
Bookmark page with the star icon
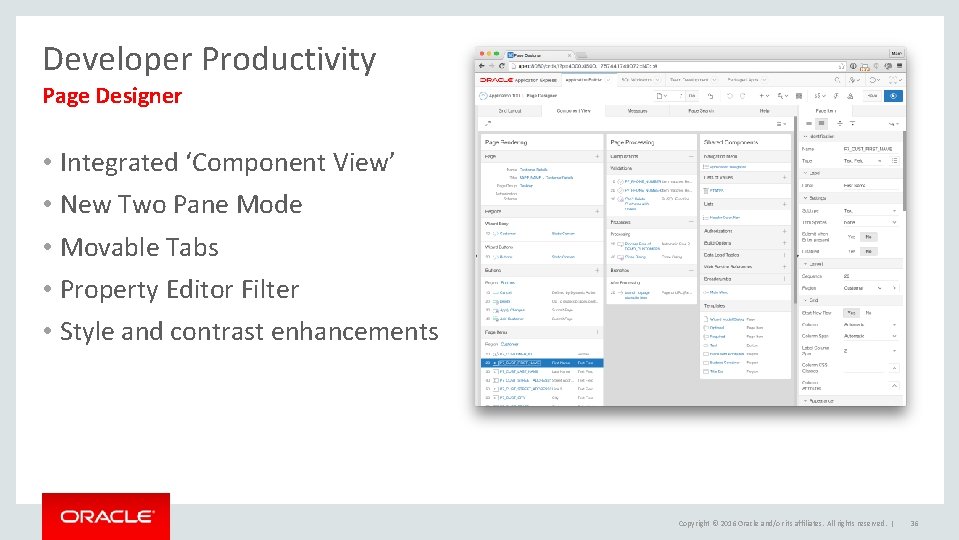click(842, 66)
